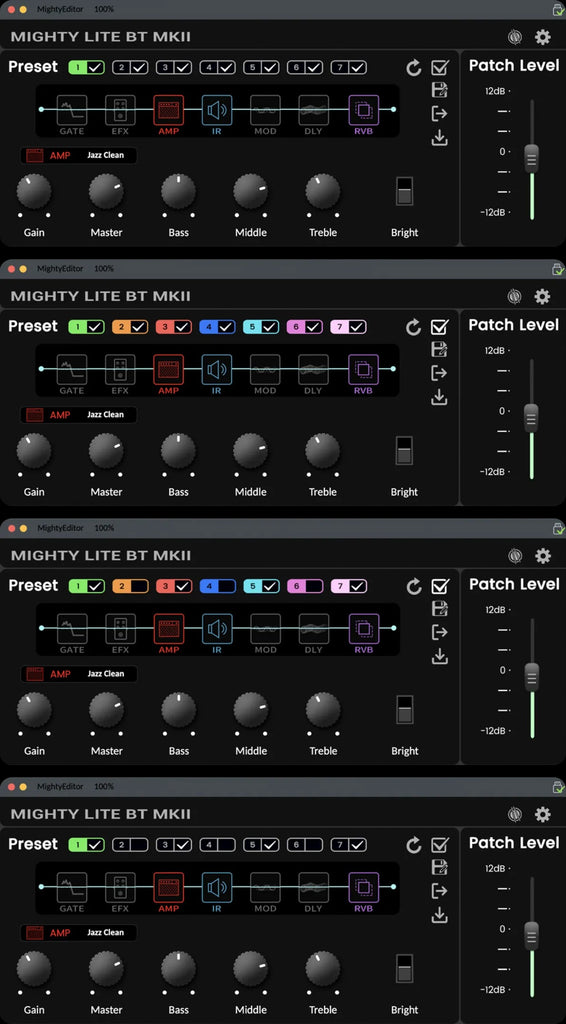Toggle the Bright switch in the topmost window
Image resolution: width=566 pixels, height=1024 pixels.
(405, 191)
